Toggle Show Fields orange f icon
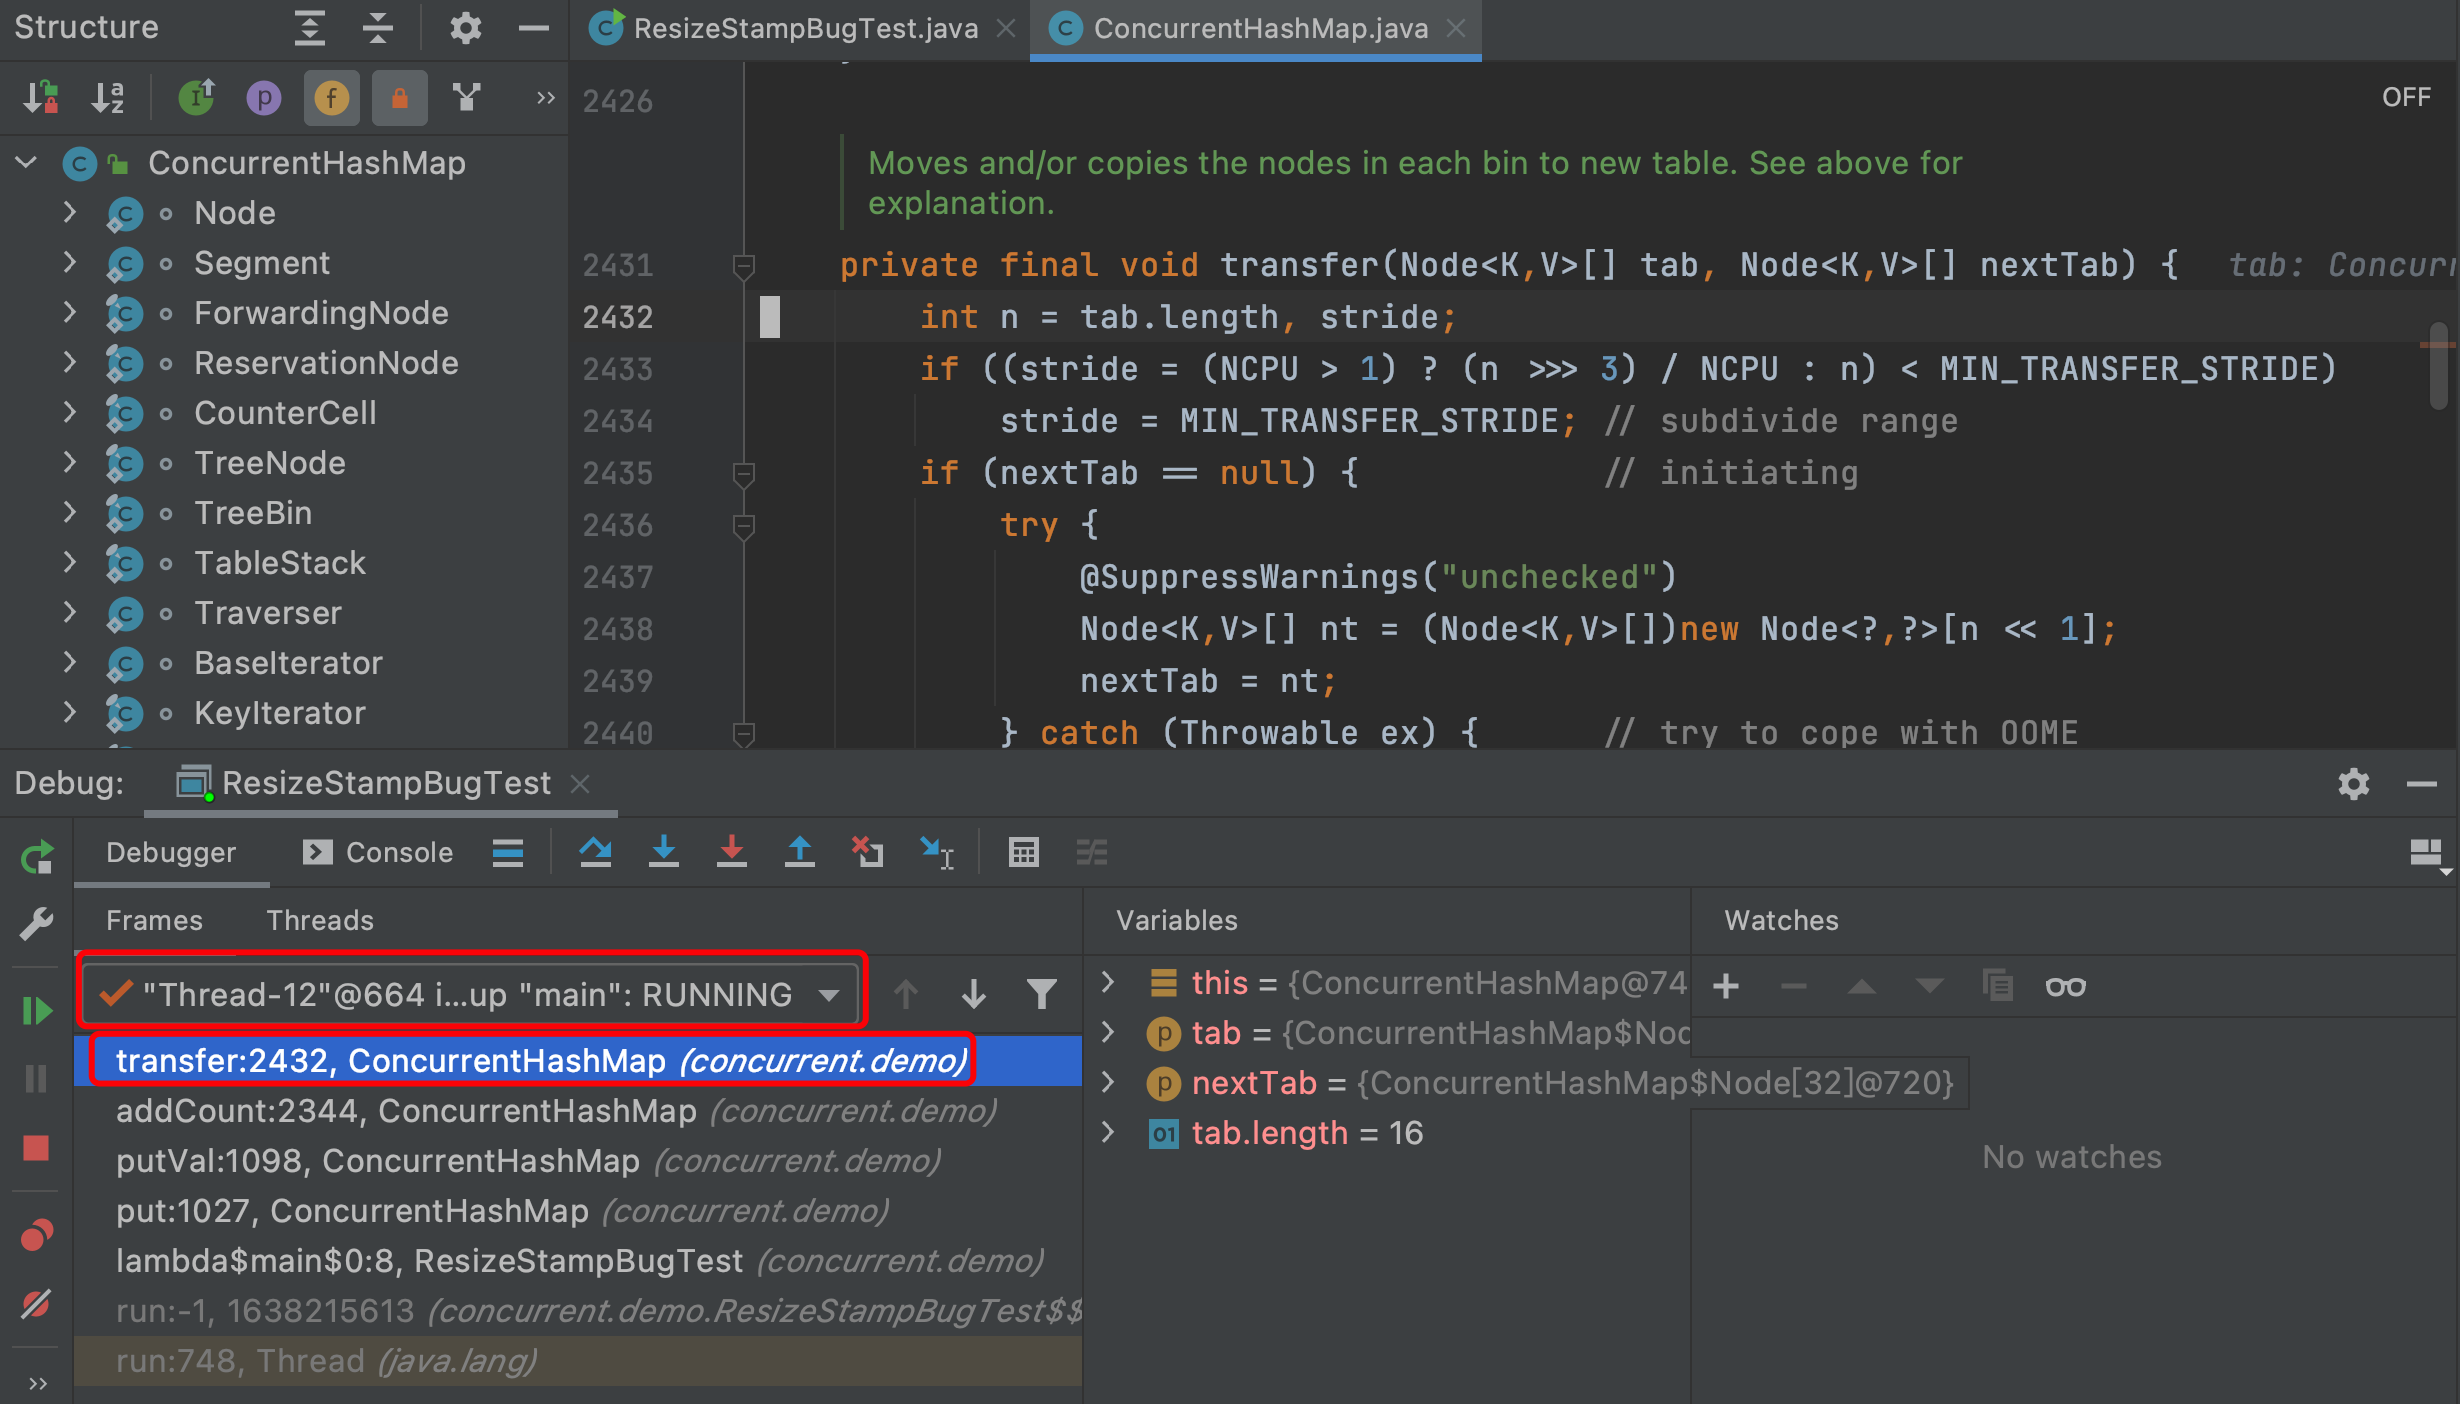Screen dimensions: 2460x1404 click(332, 97)
